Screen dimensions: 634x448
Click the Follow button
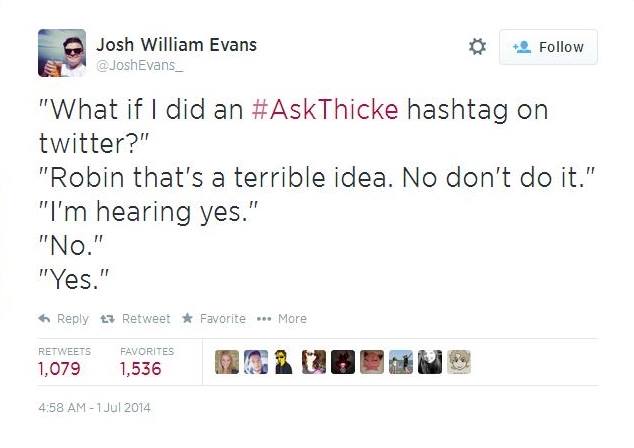click(x=549, y=47)
